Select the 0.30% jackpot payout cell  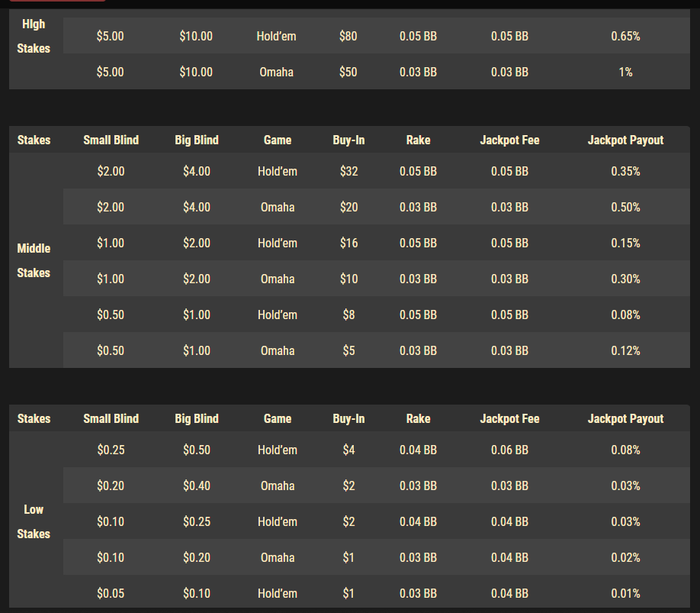coord(625,279)
